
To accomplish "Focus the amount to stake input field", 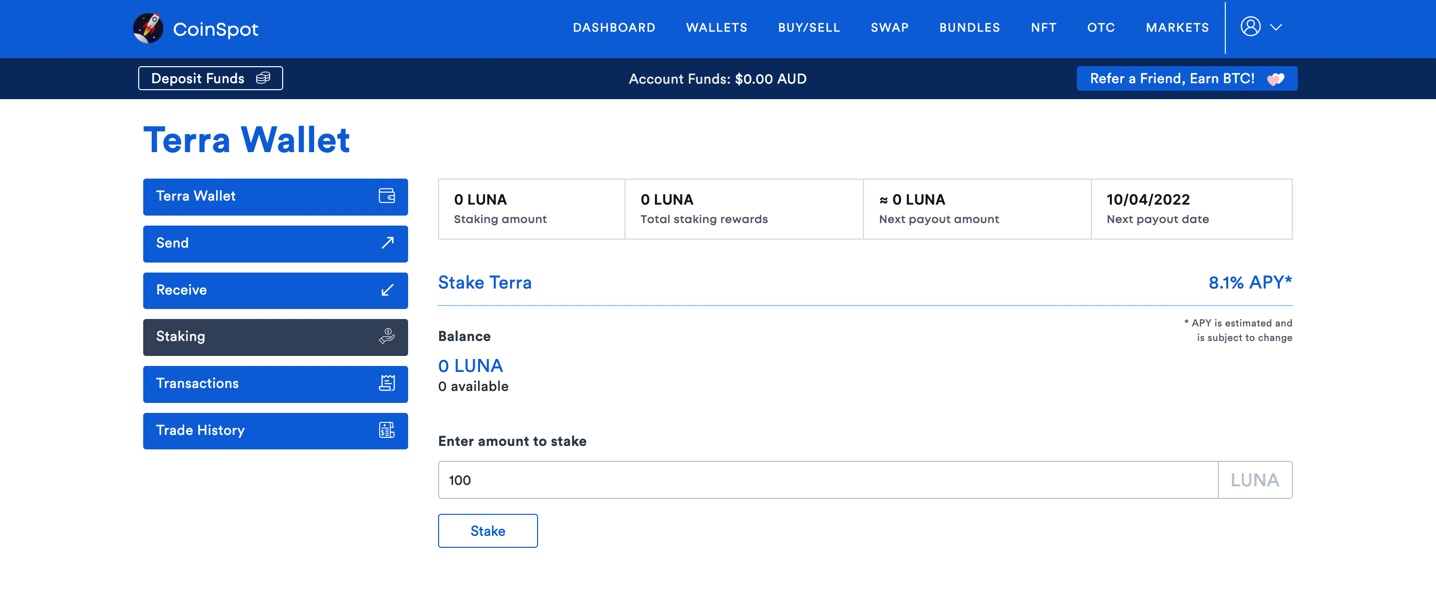I will point(828,480).
